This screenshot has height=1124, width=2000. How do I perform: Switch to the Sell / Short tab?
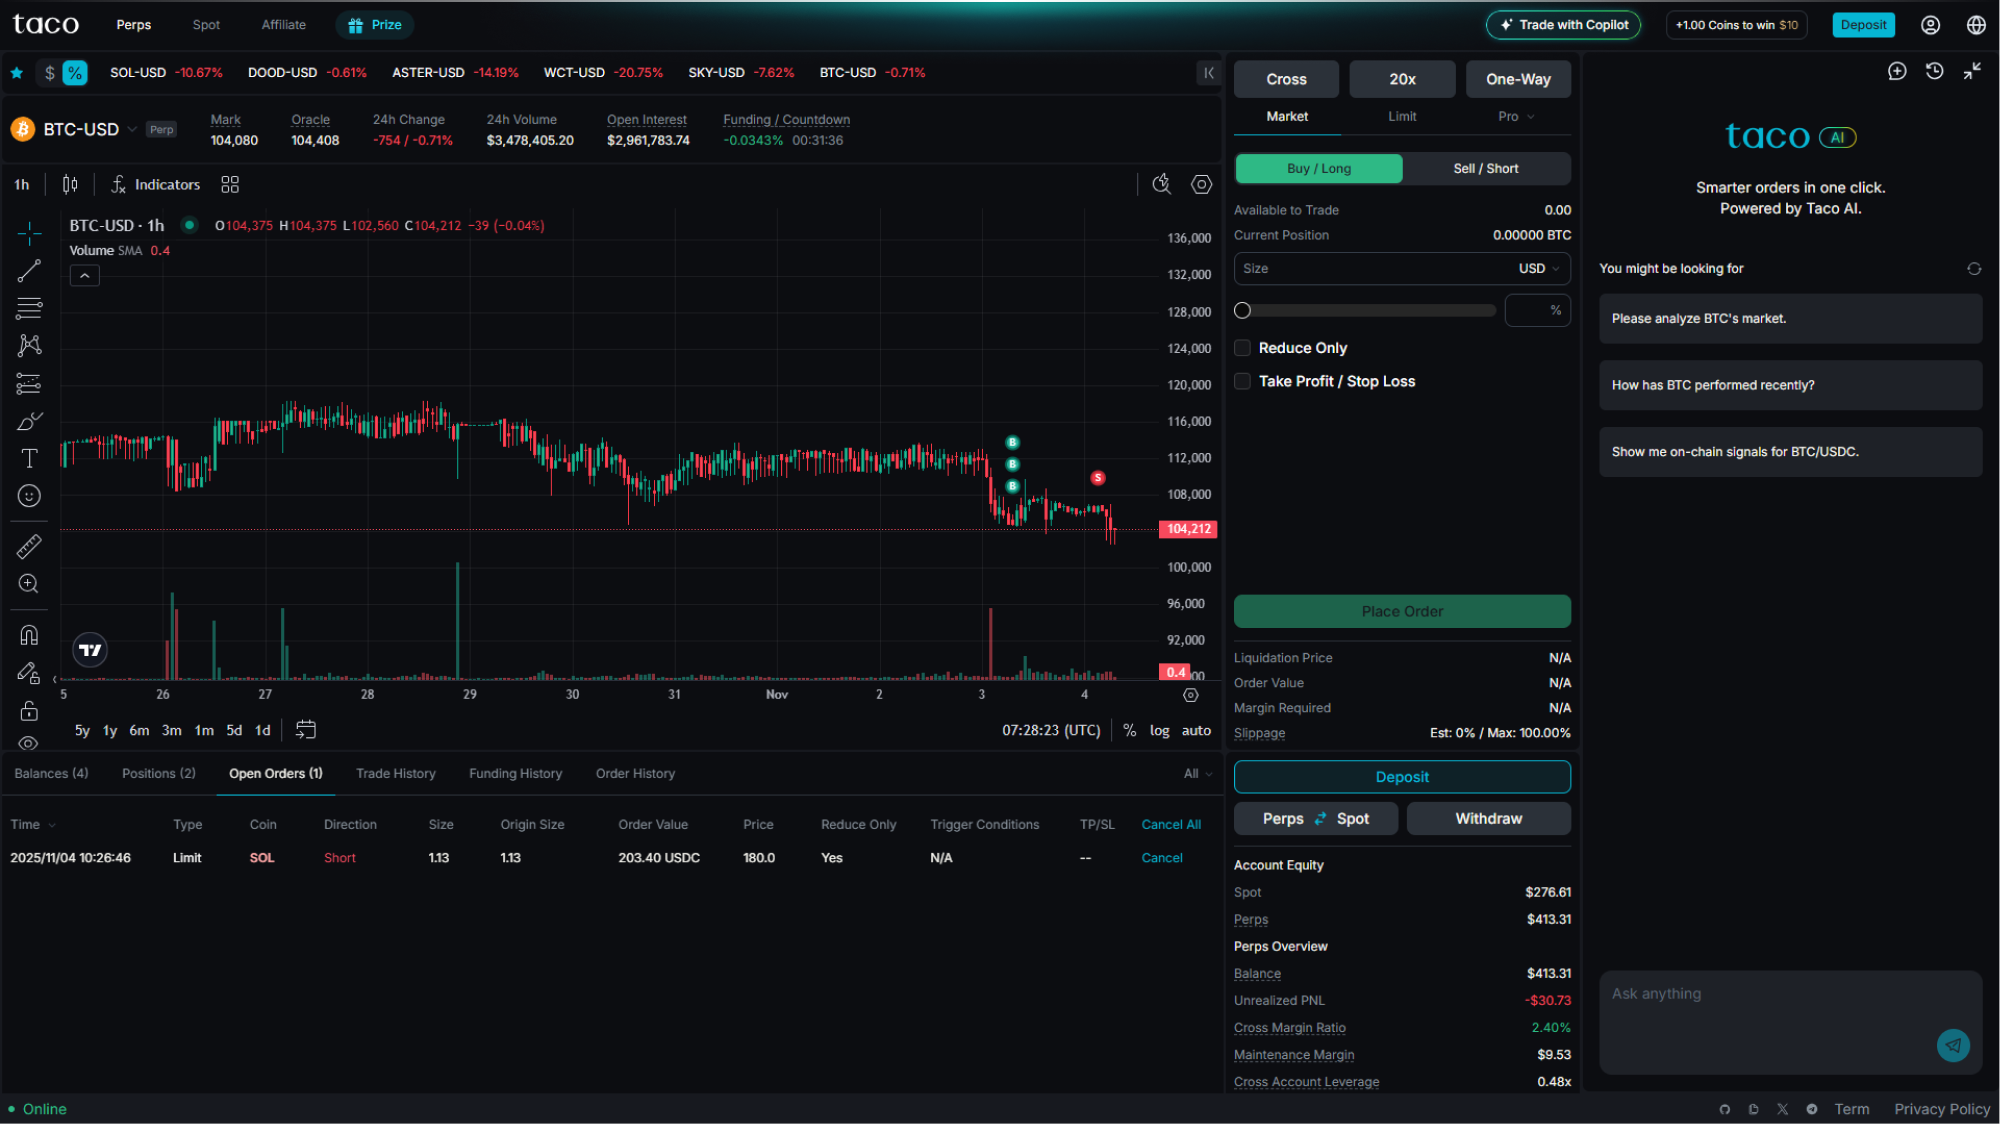(x=1486, y=168)
